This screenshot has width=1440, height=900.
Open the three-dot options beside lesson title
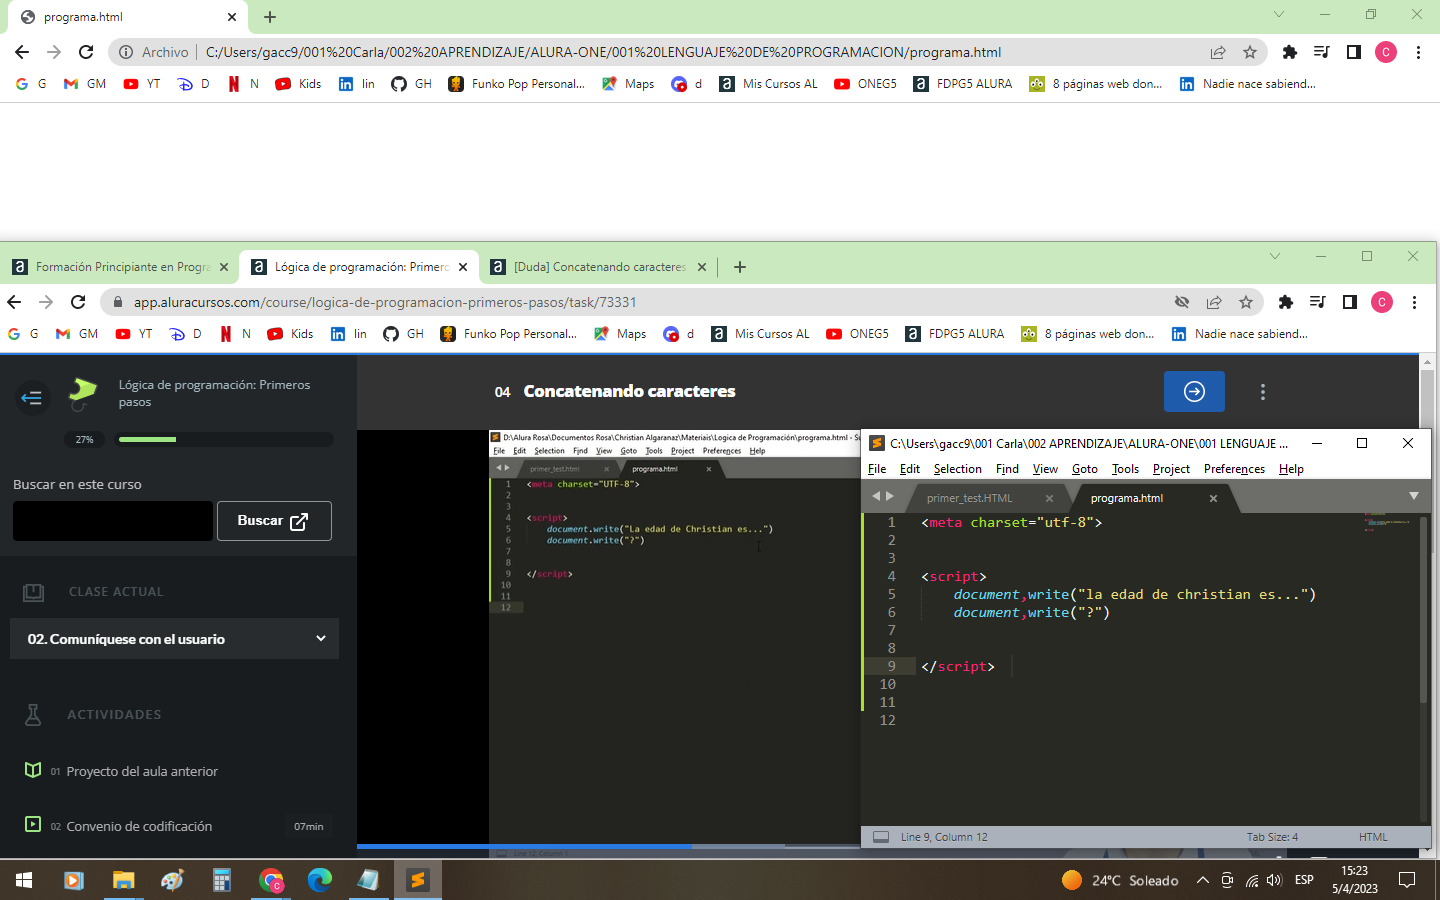pyautogui.click(x=1263, y=392)
